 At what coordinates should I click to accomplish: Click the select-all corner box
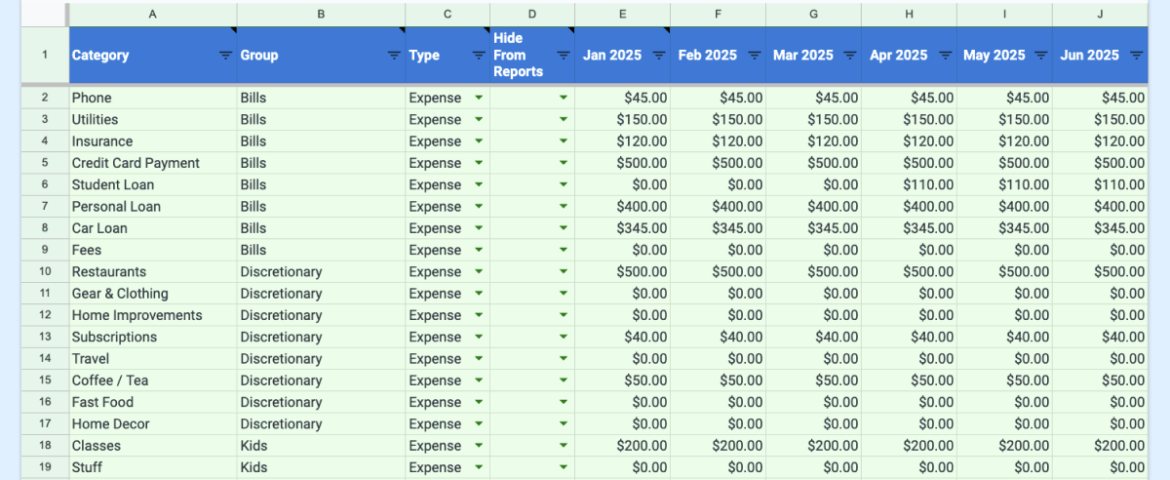tap(45, 14)
